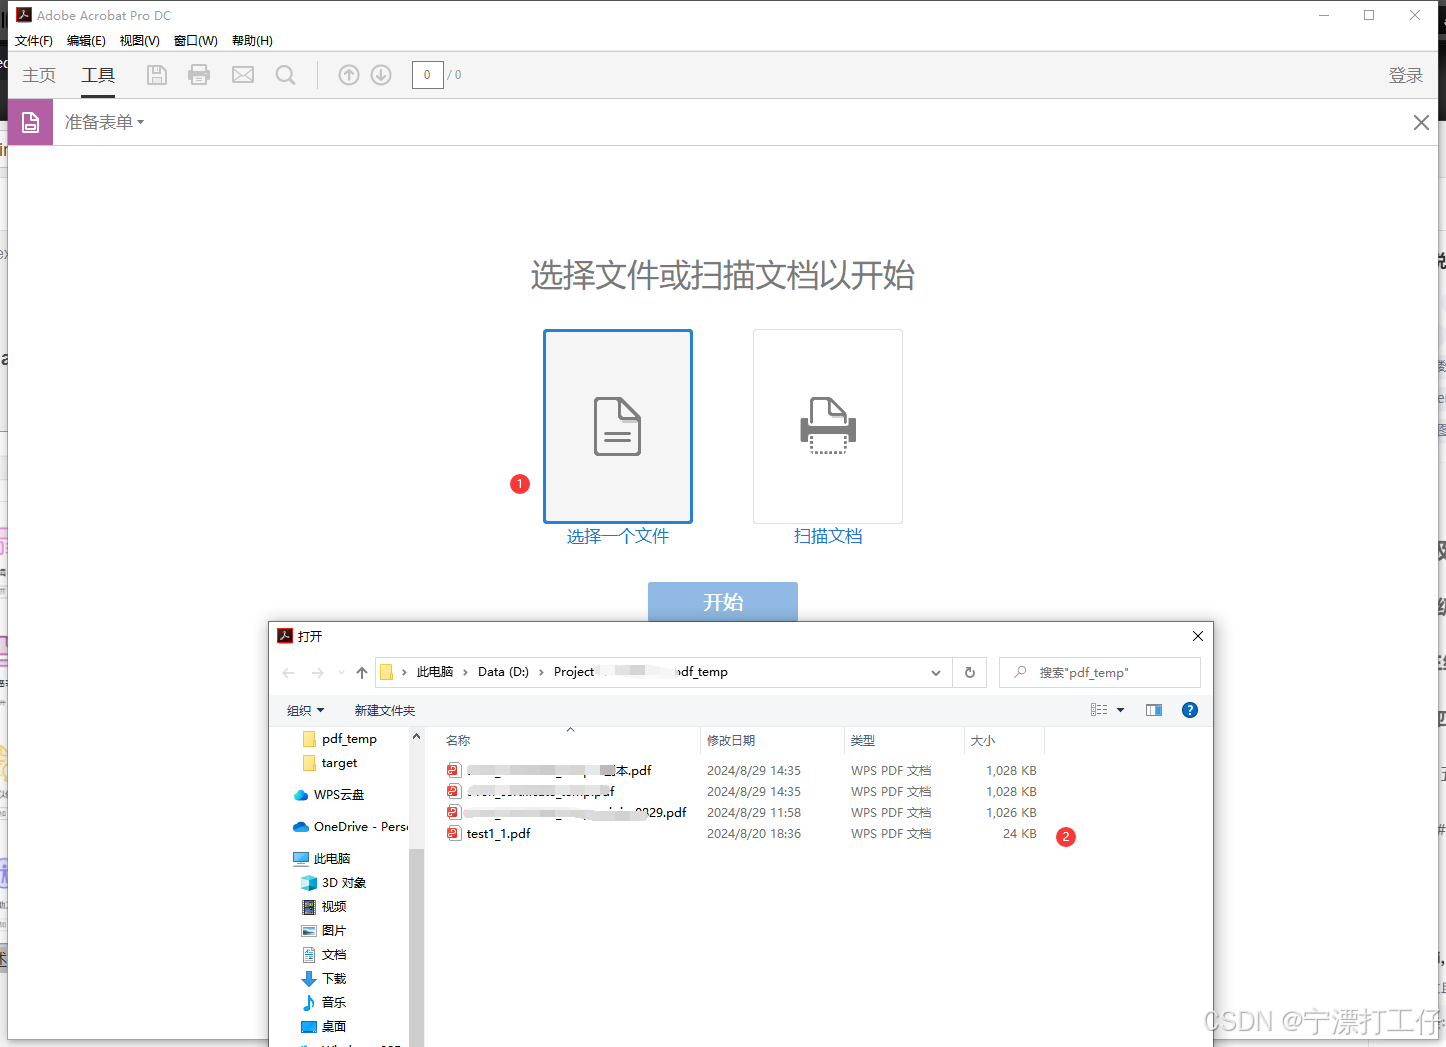Select 桌面 in navigation tree
The width and height of the screenshot is (1446, 1047).
pyautogui.click(x=324, y=1027)
